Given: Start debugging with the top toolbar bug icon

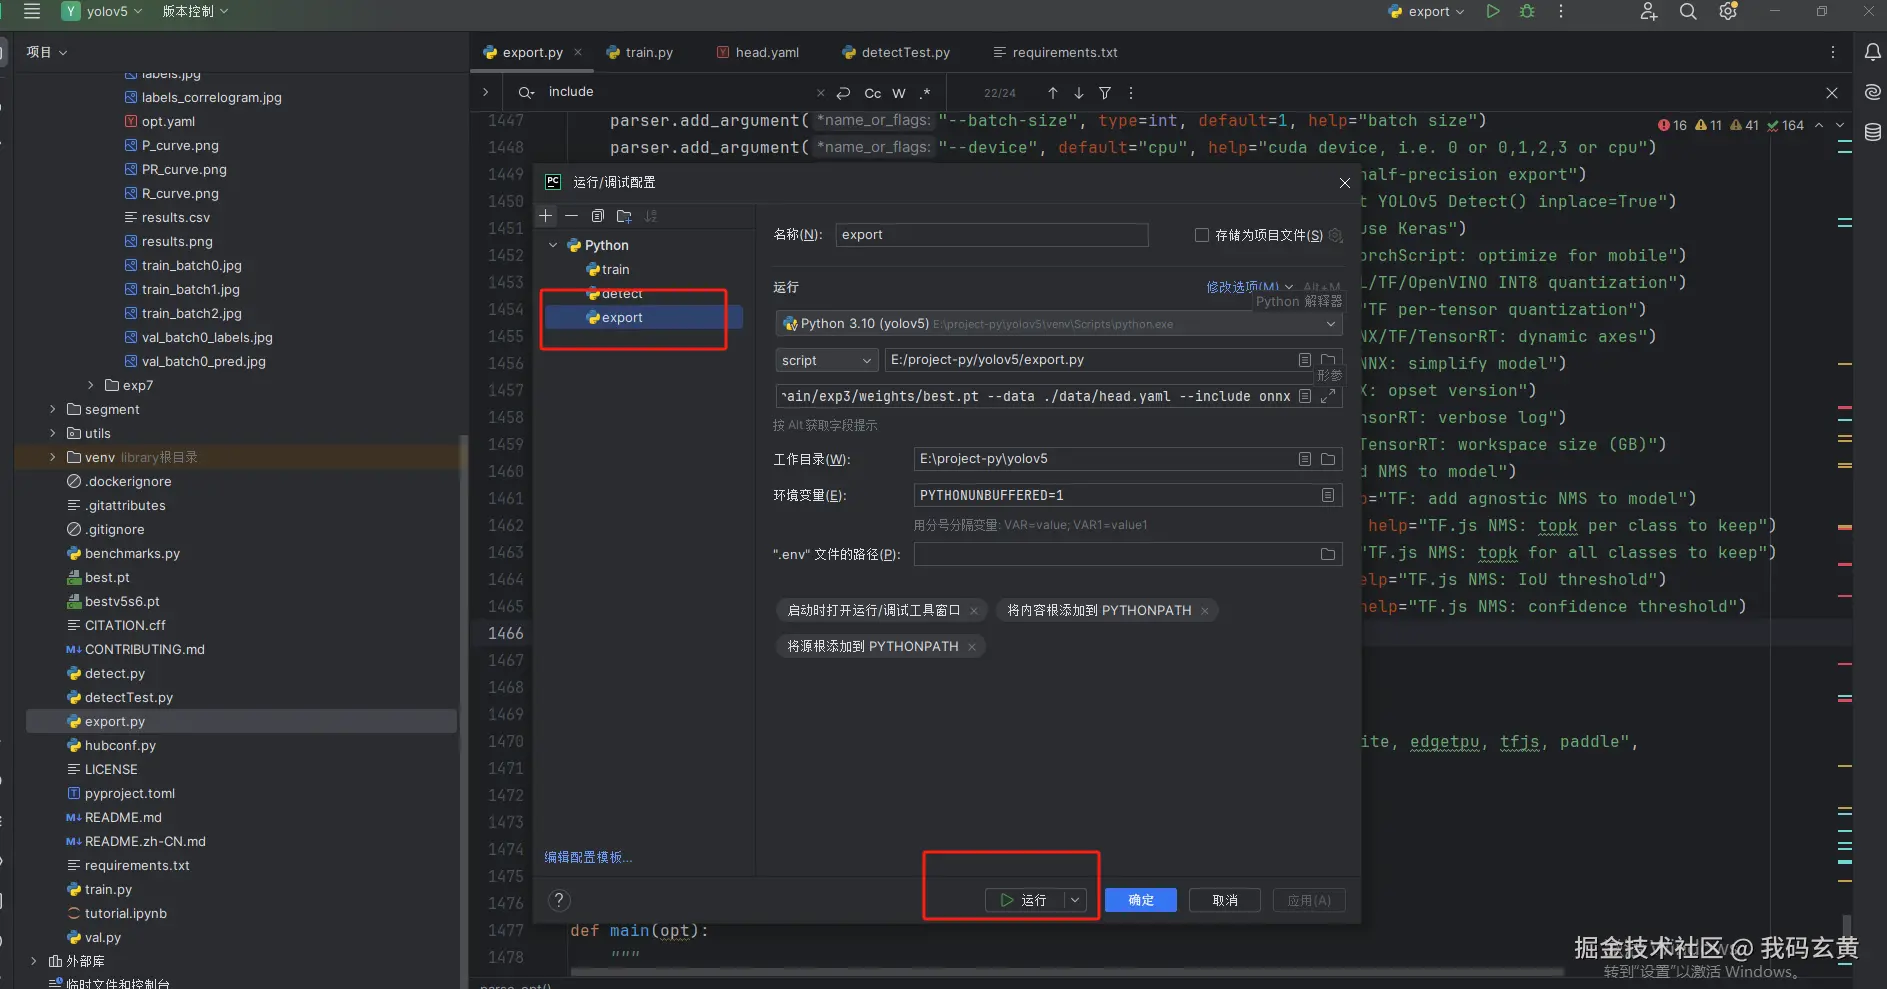Looking at the screenshot, I should [1527, 11].
